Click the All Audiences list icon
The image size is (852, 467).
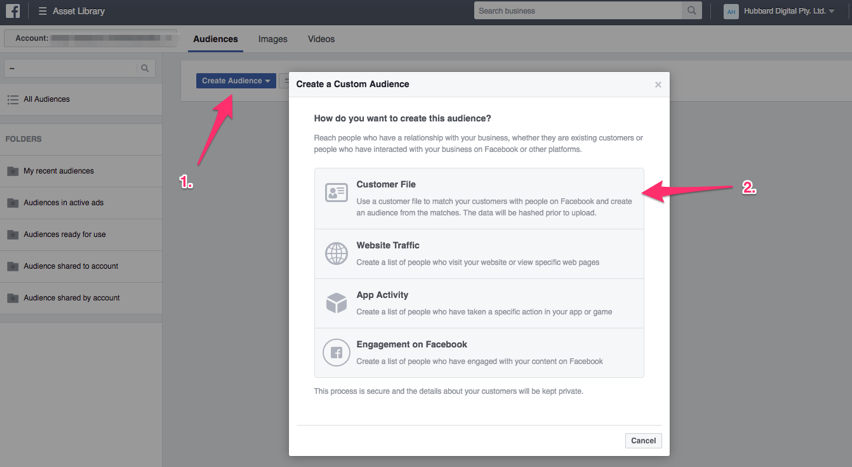[12, 99]
